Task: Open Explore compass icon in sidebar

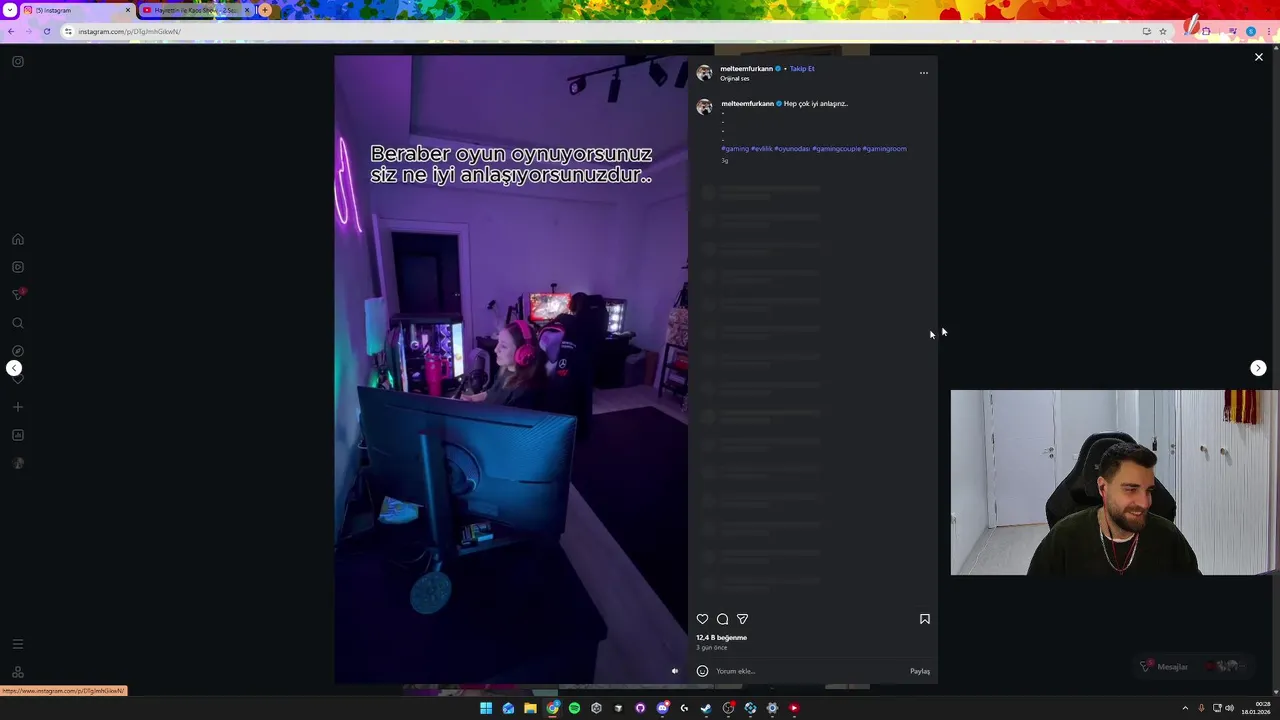Action: pos(18,351)
